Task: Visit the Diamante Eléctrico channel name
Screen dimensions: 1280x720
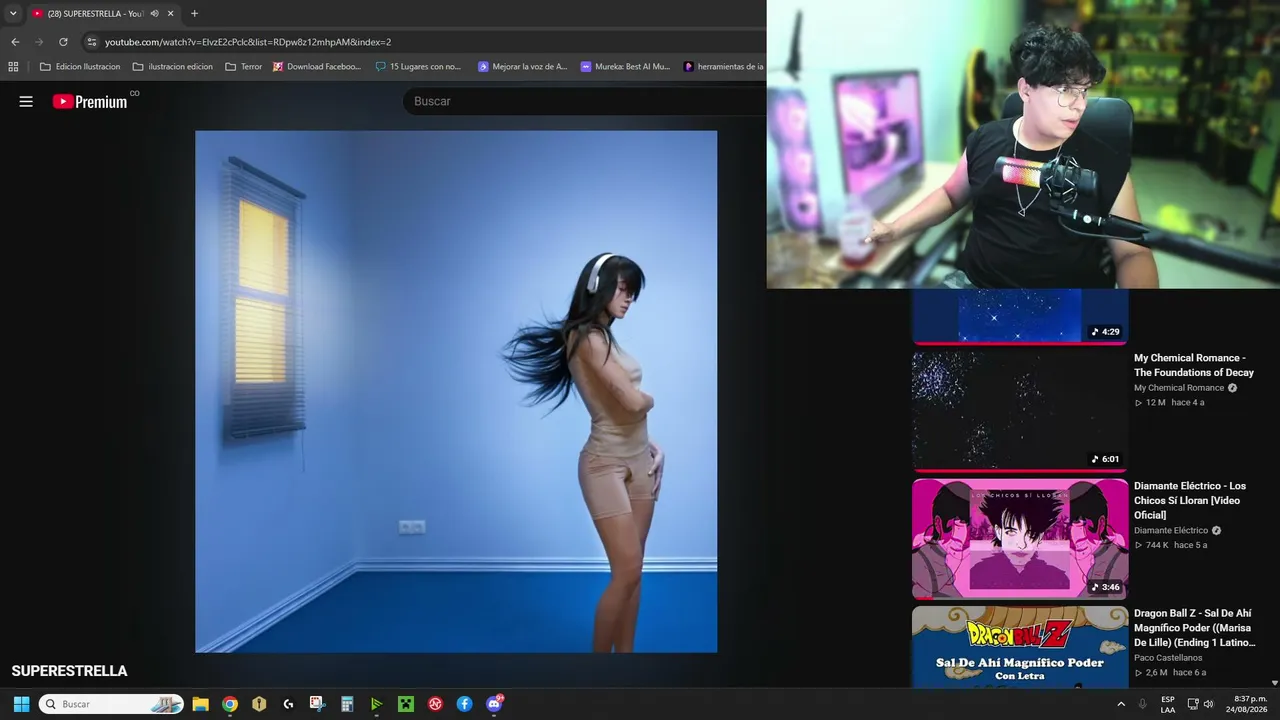Action: (x=1171, y=531)
